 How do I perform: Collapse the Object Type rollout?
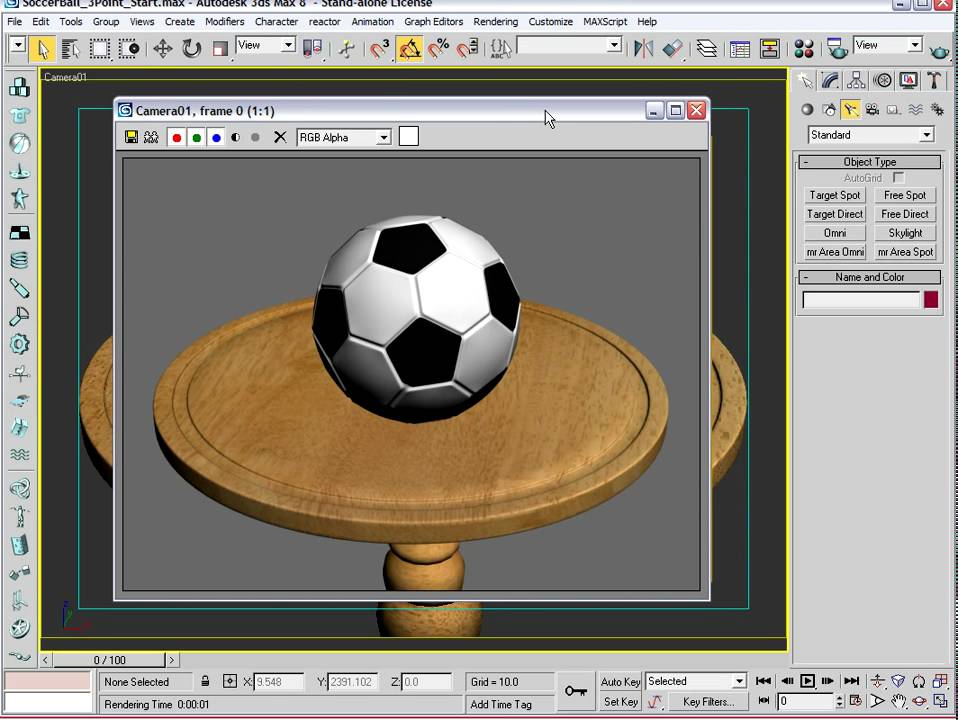[869, 162]
